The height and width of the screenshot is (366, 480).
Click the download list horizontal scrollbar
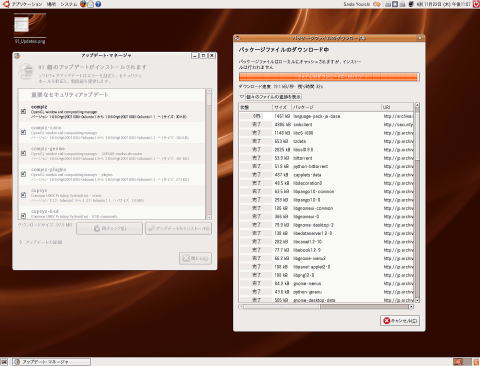click(x=327, y=307)
